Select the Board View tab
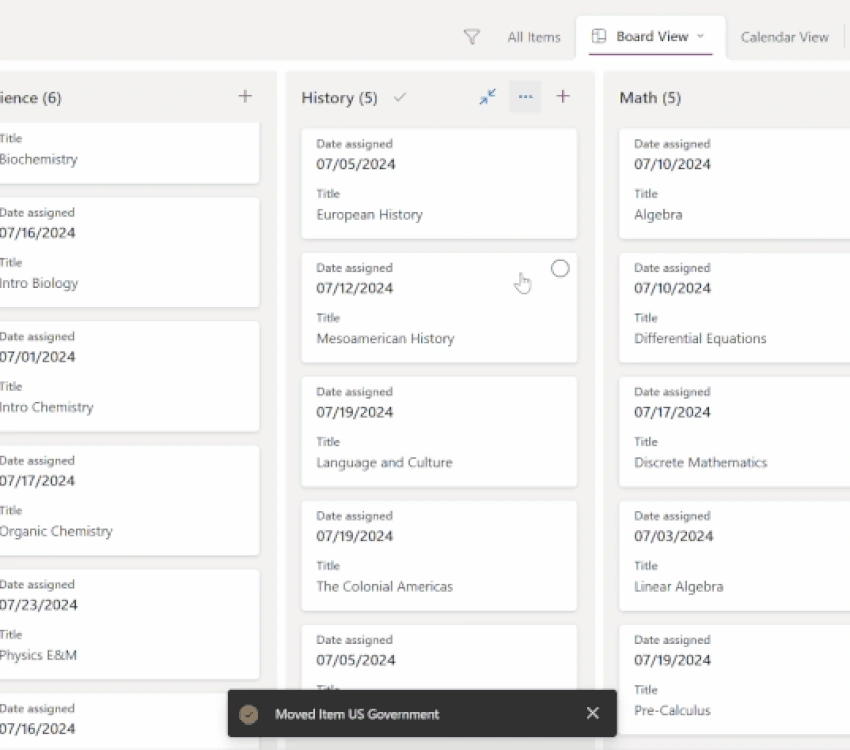 [x=651, y=36]
